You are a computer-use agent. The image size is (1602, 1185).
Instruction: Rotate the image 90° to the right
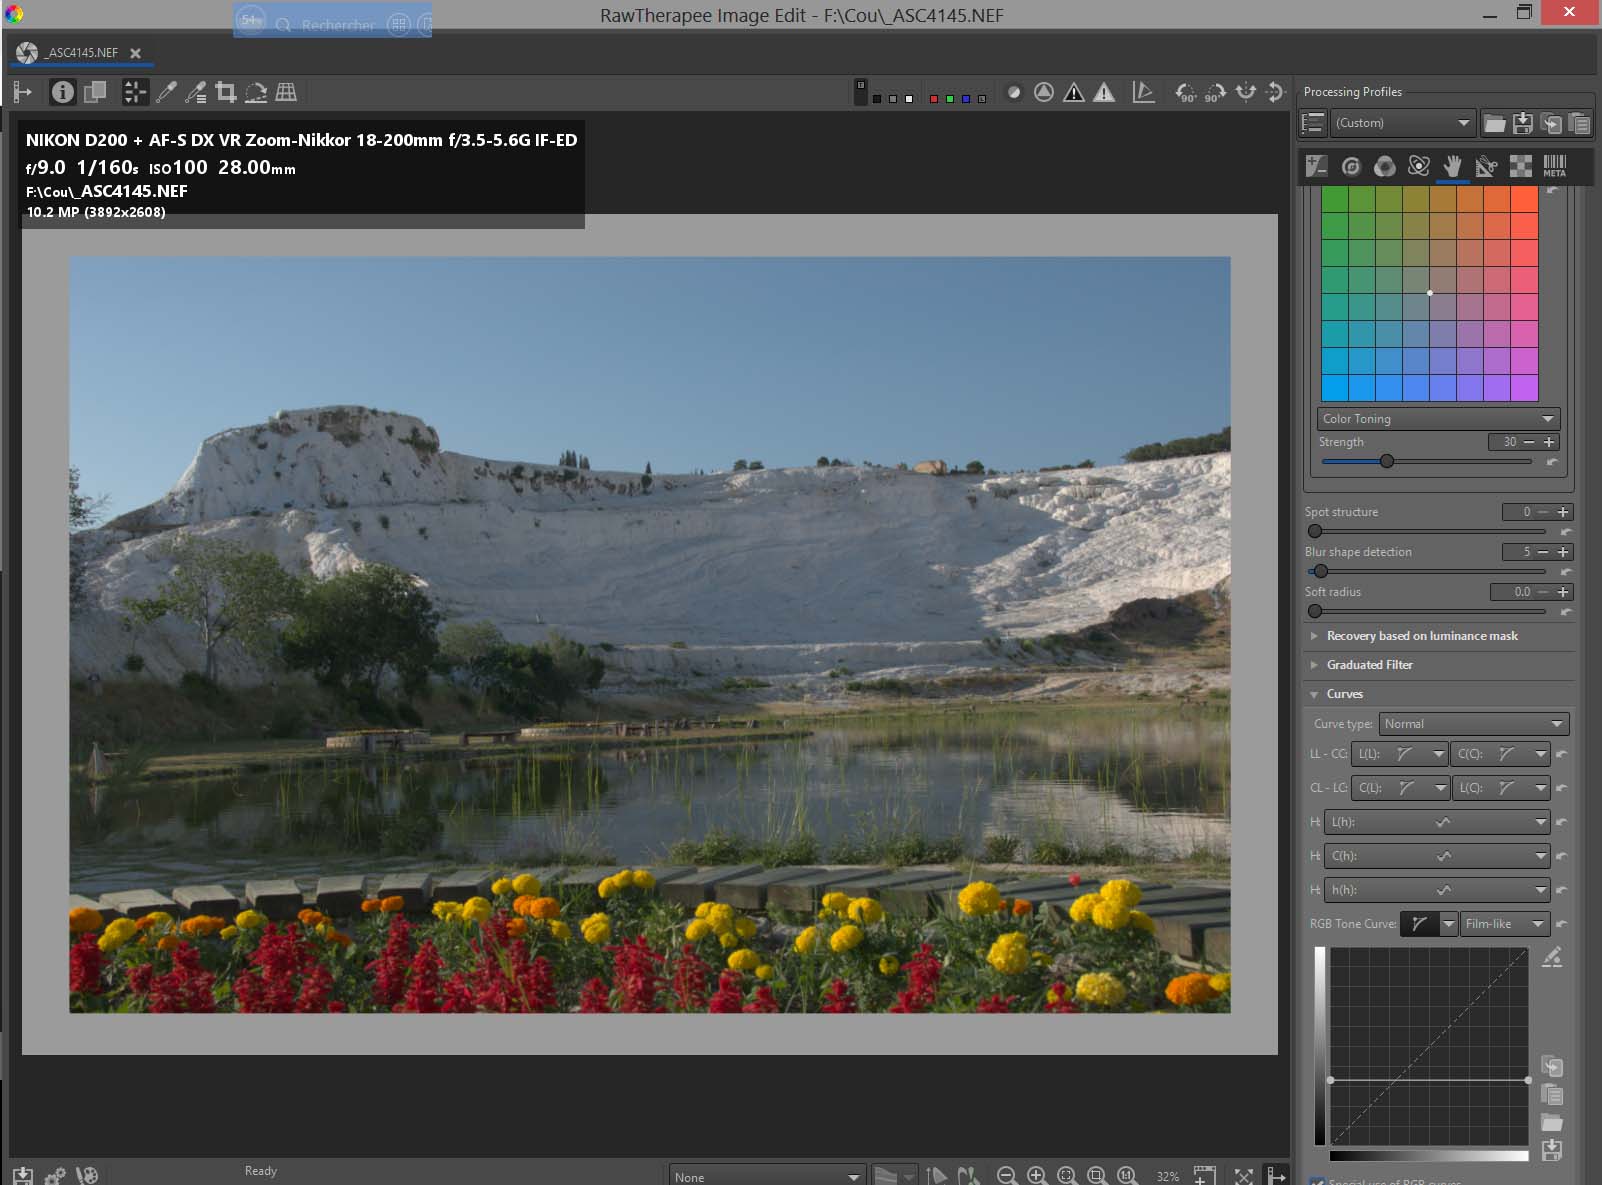(1215, 93)
